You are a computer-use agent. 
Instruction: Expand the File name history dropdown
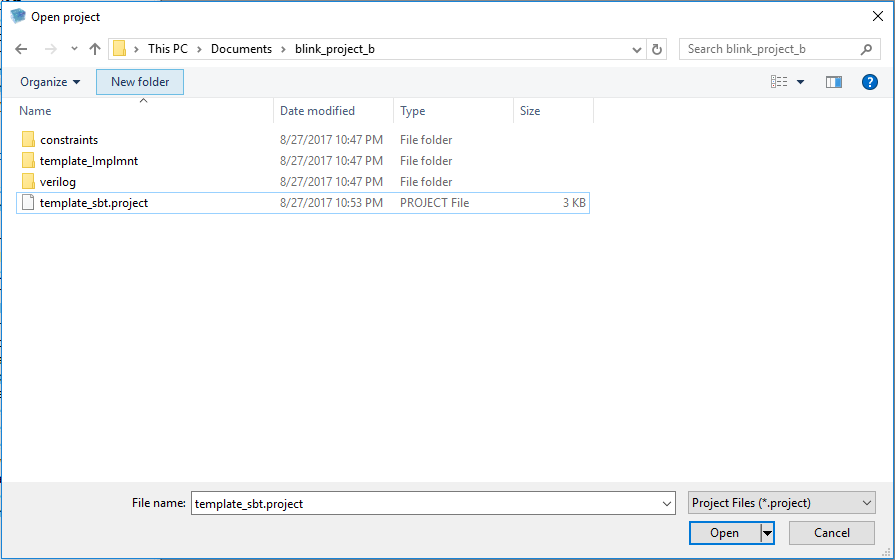[x=667, y=503]
